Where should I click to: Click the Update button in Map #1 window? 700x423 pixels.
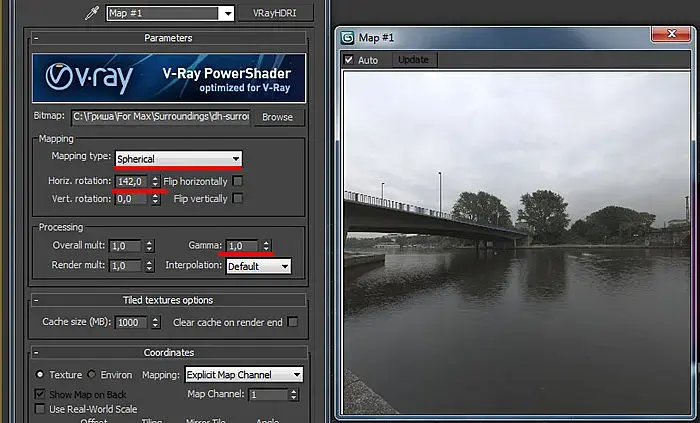[x=413, y=59]
